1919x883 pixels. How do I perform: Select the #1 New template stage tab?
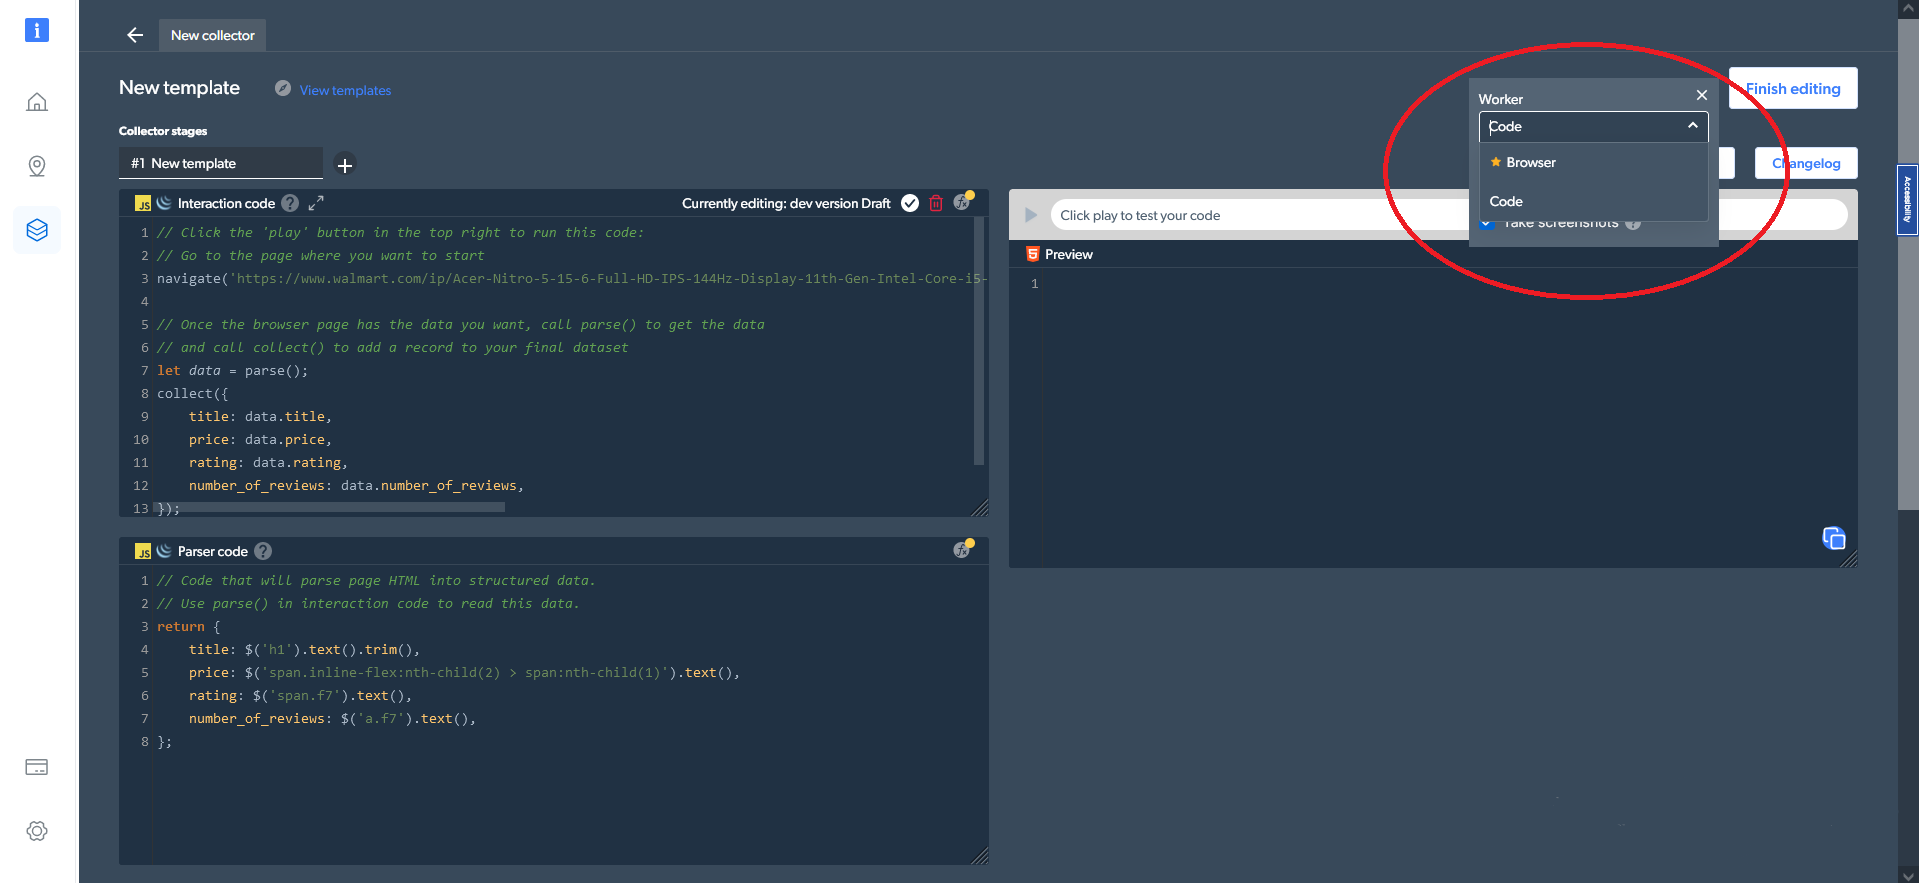point(220,163)
